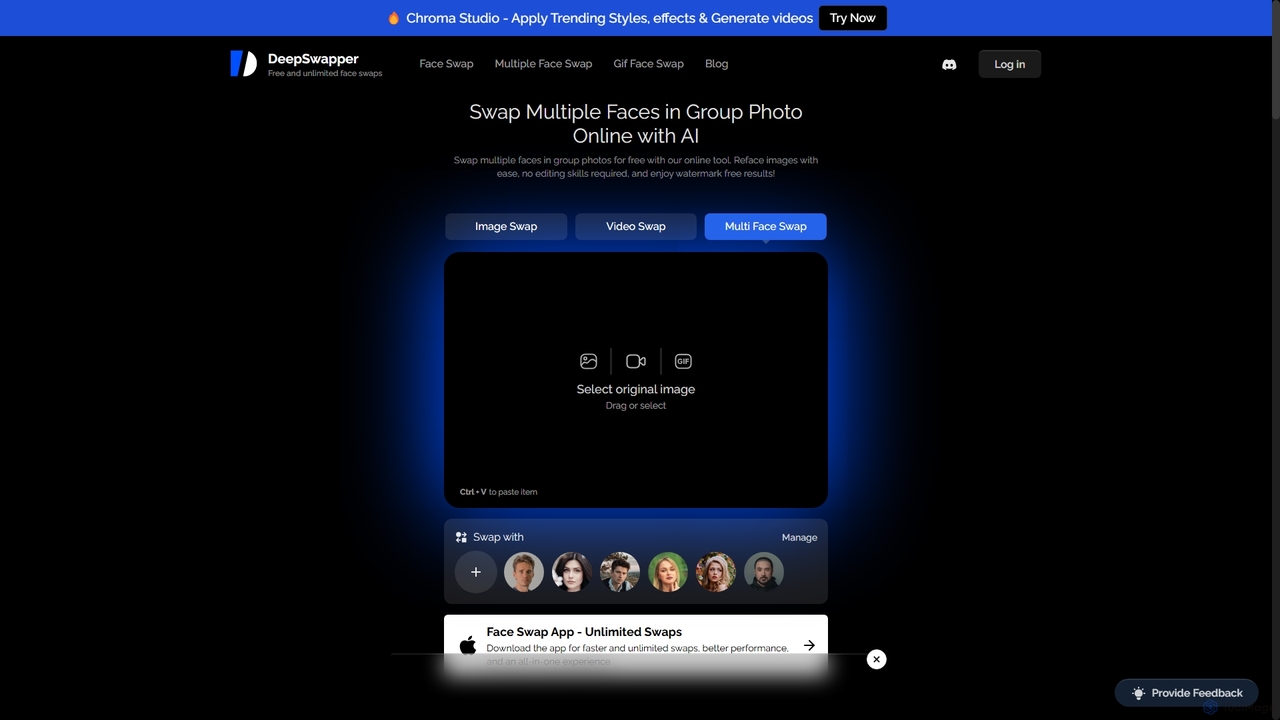Viewport: 1280px width, 720px height.
Task: Add a new face with plus button
Action: (476, 572)
